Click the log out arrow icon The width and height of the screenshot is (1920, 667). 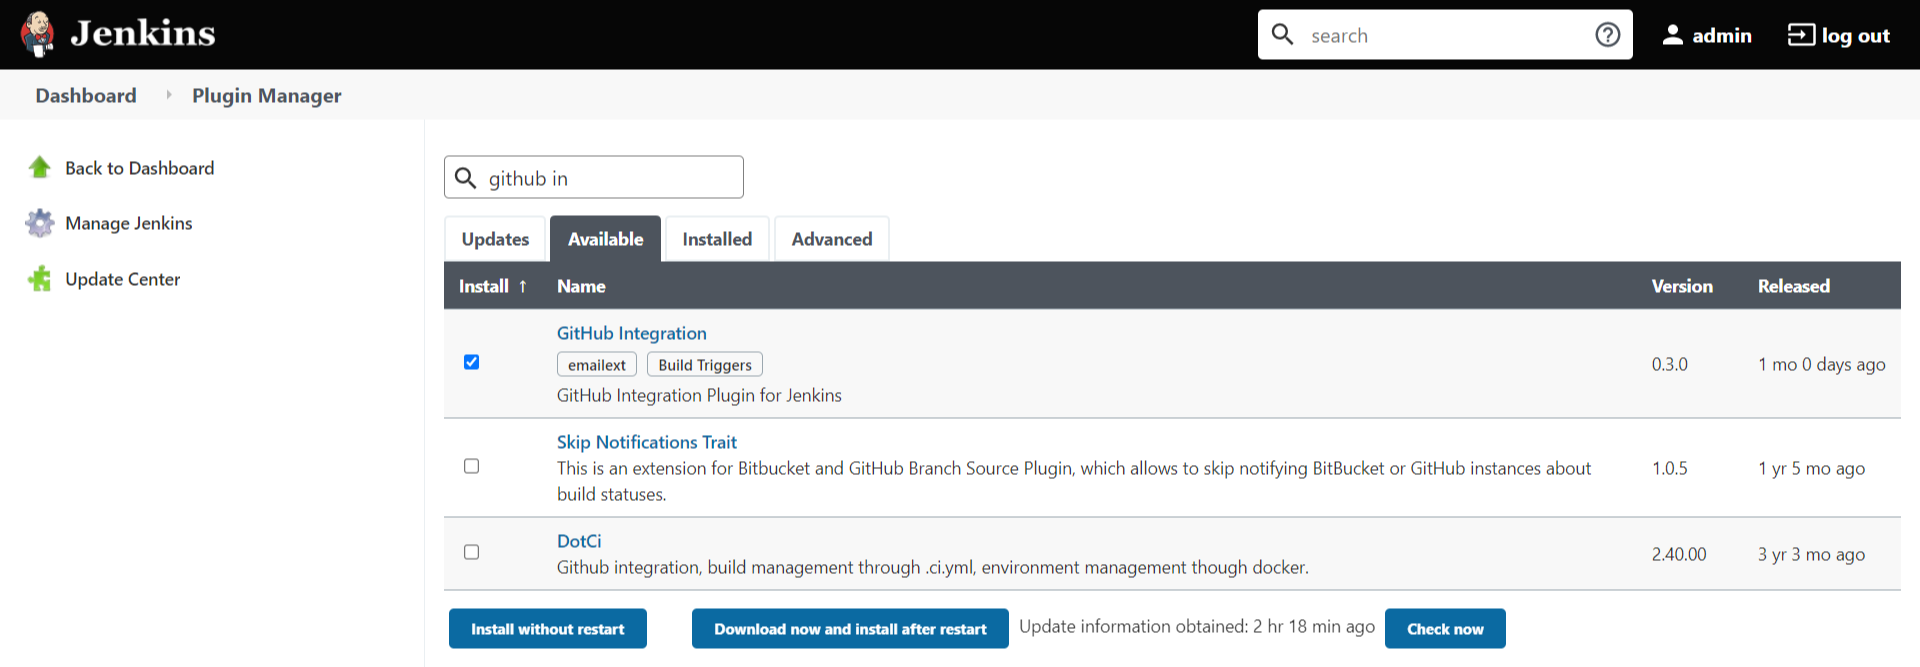click(x=1800, y=35)
